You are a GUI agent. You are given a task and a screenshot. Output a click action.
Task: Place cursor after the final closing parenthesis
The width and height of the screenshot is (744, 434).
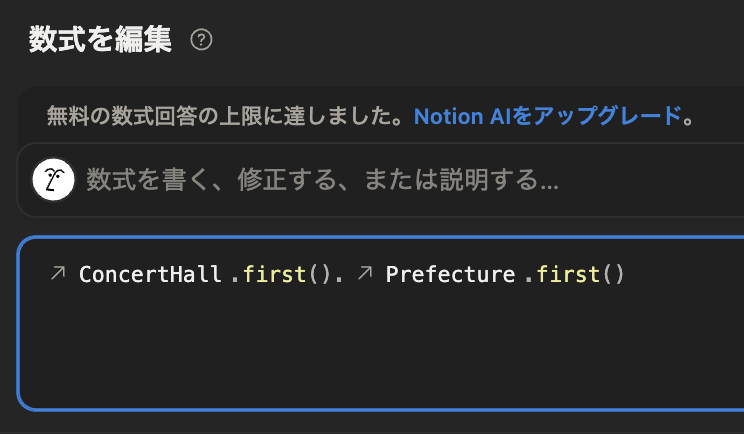625,274
